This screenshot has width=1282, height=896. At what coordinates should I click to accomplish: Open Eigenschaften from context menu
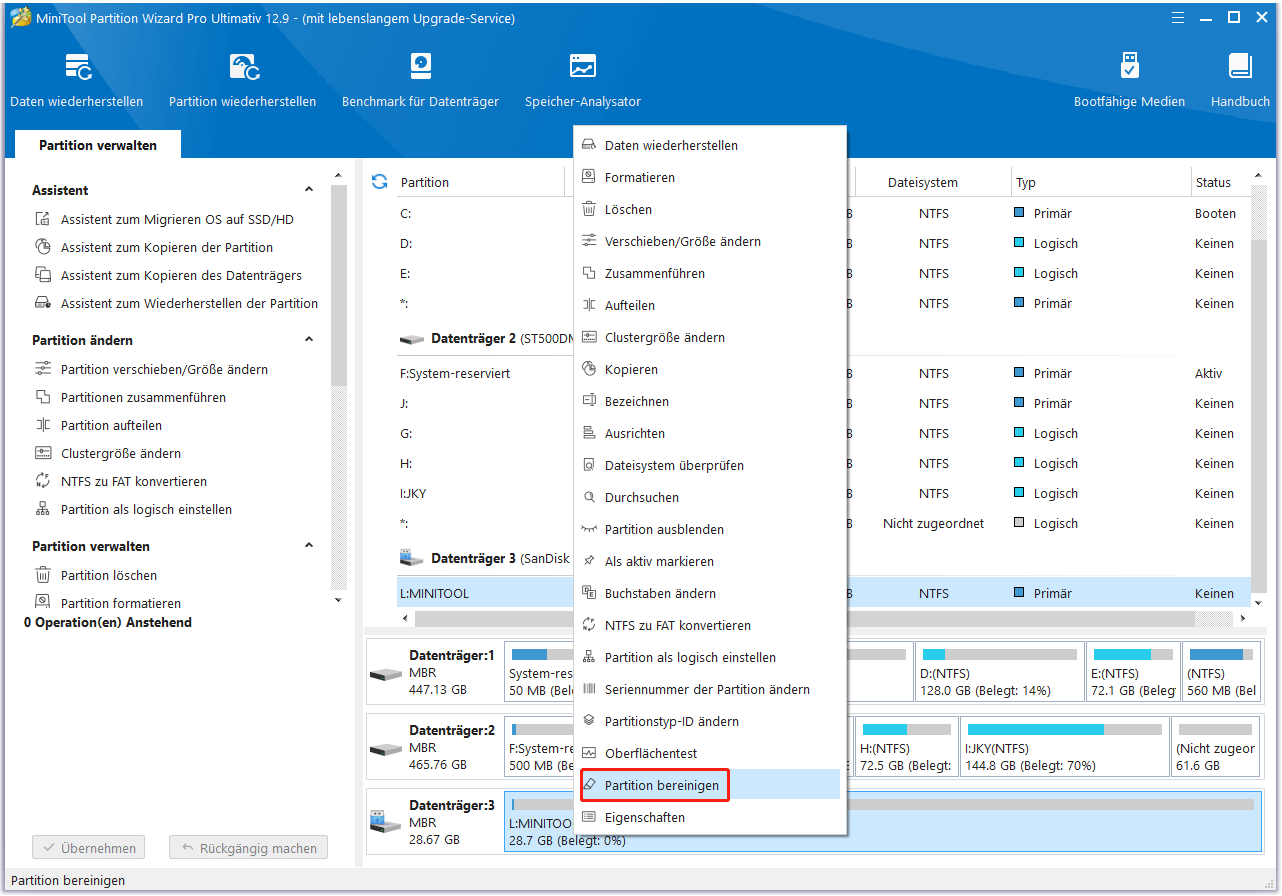(x=710, y=817)
